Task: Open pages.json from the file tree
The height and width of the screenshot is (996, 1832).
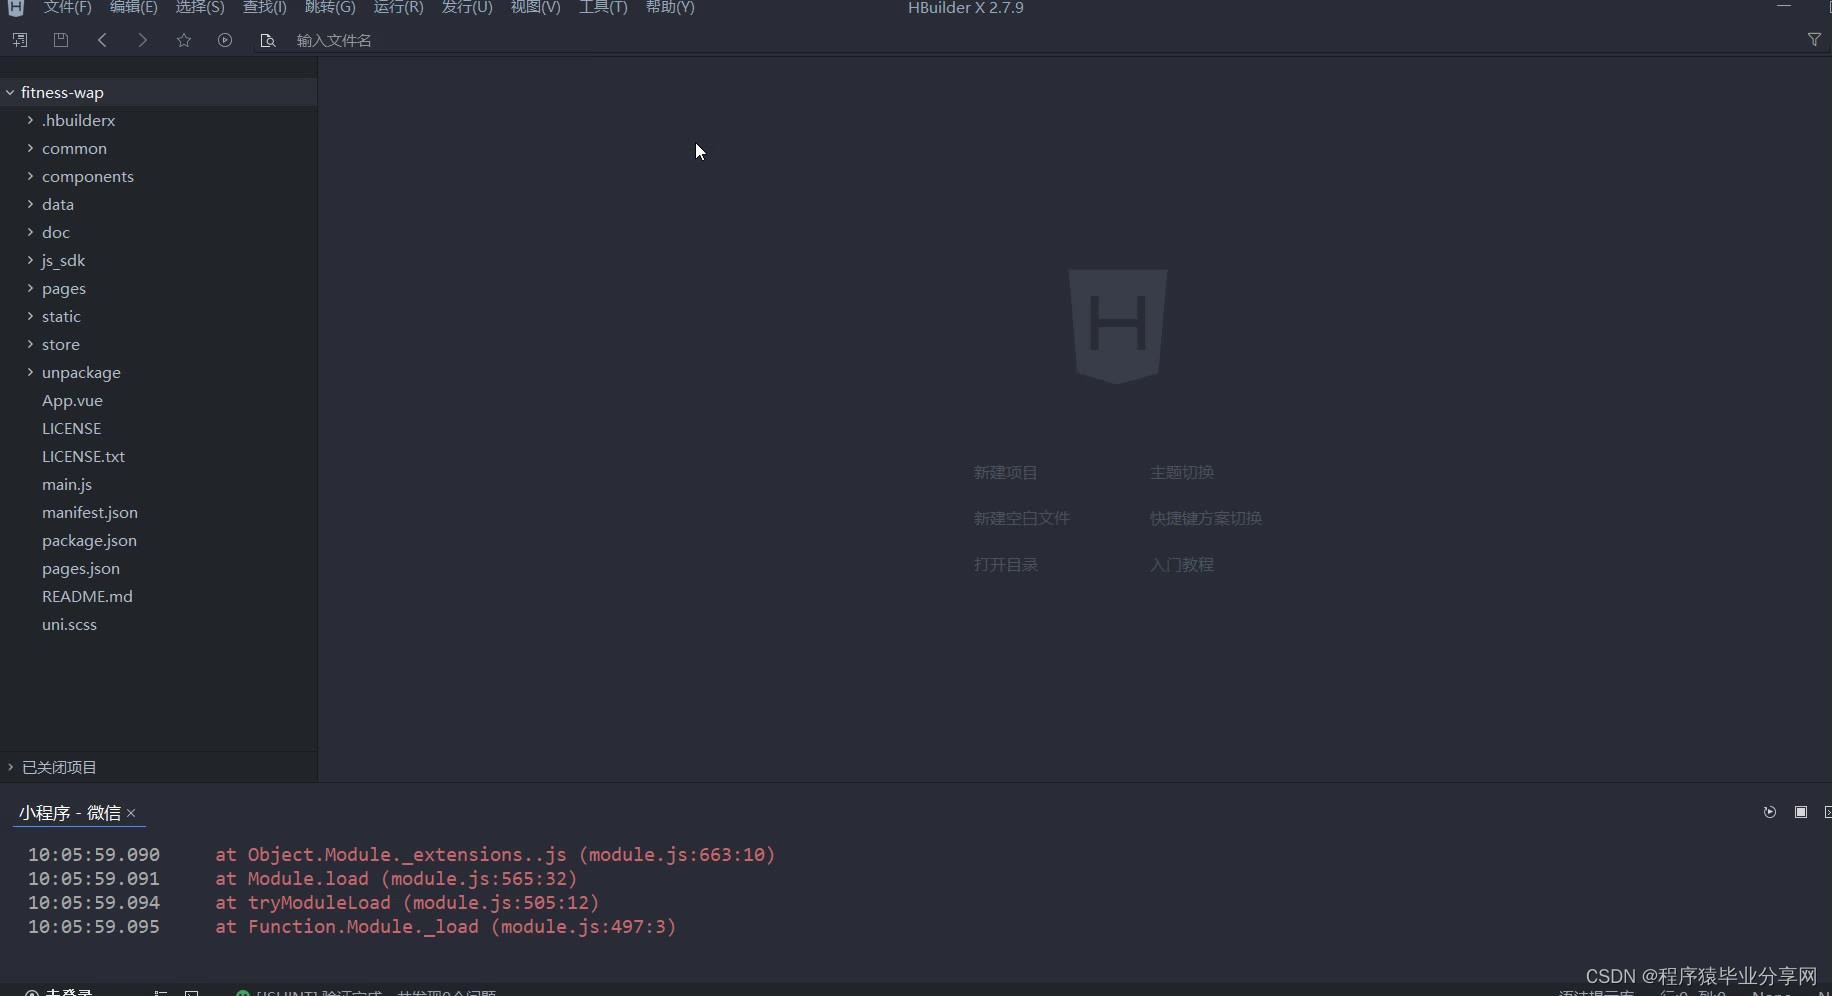Action: pos(81,568)
